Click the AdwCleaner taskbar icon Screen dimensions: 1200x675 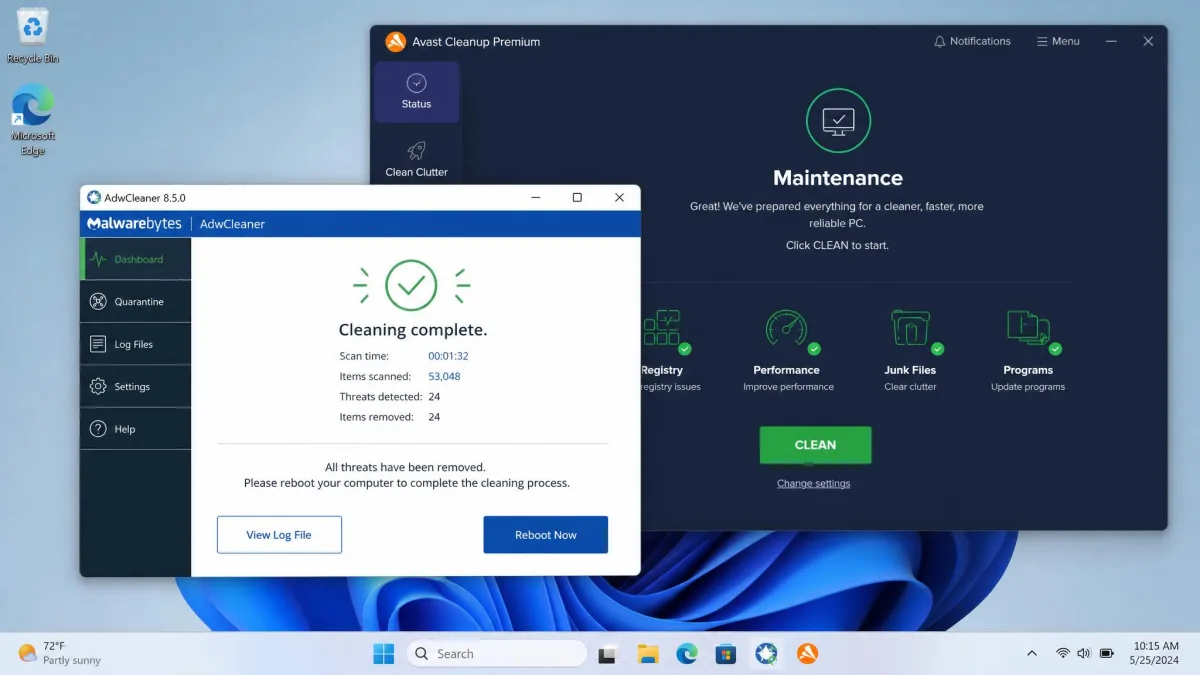(767, 654)
